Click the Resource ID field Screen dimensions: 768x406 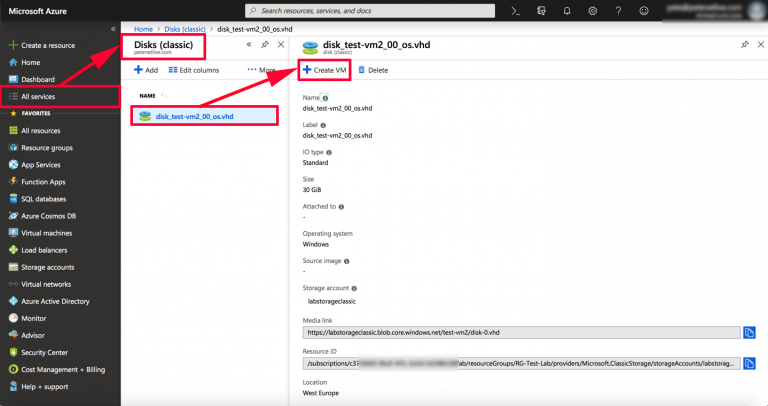click(x=522, y=363)
